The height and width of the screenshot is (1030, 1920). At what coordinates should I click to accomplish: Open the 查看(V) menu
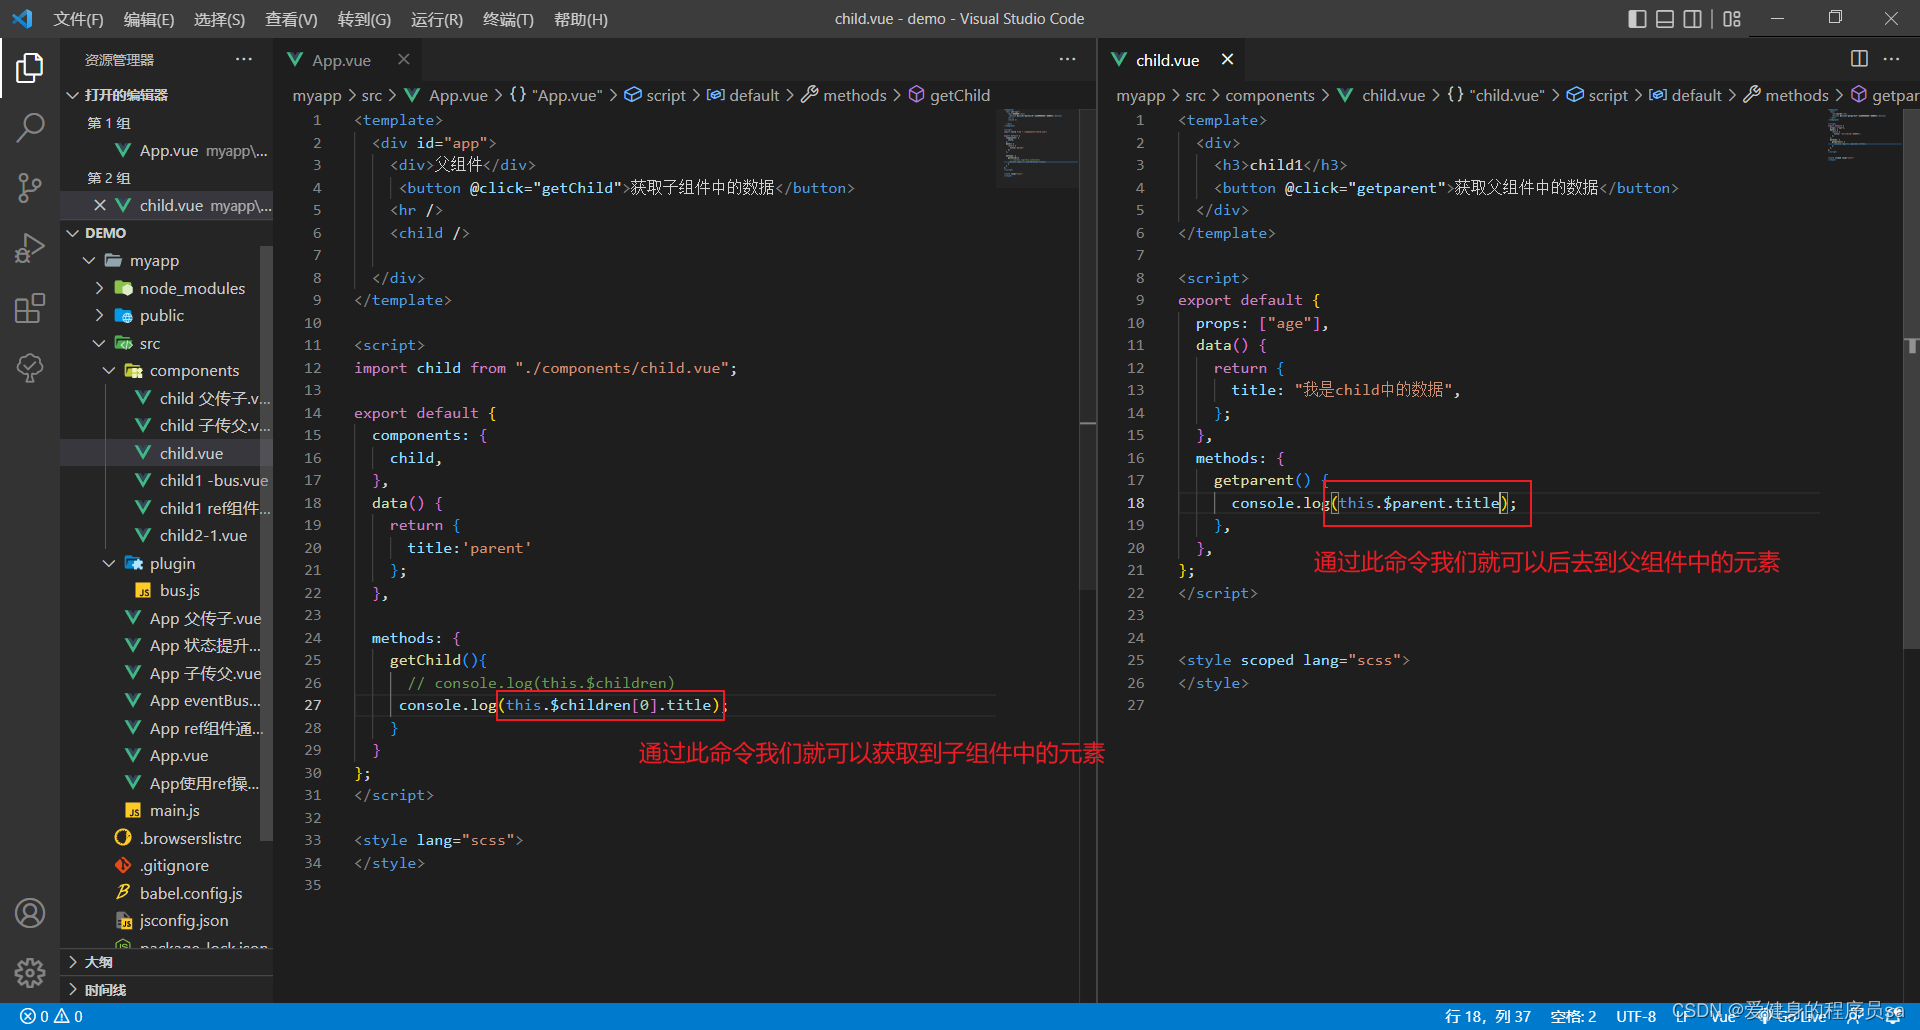point(291,19)
